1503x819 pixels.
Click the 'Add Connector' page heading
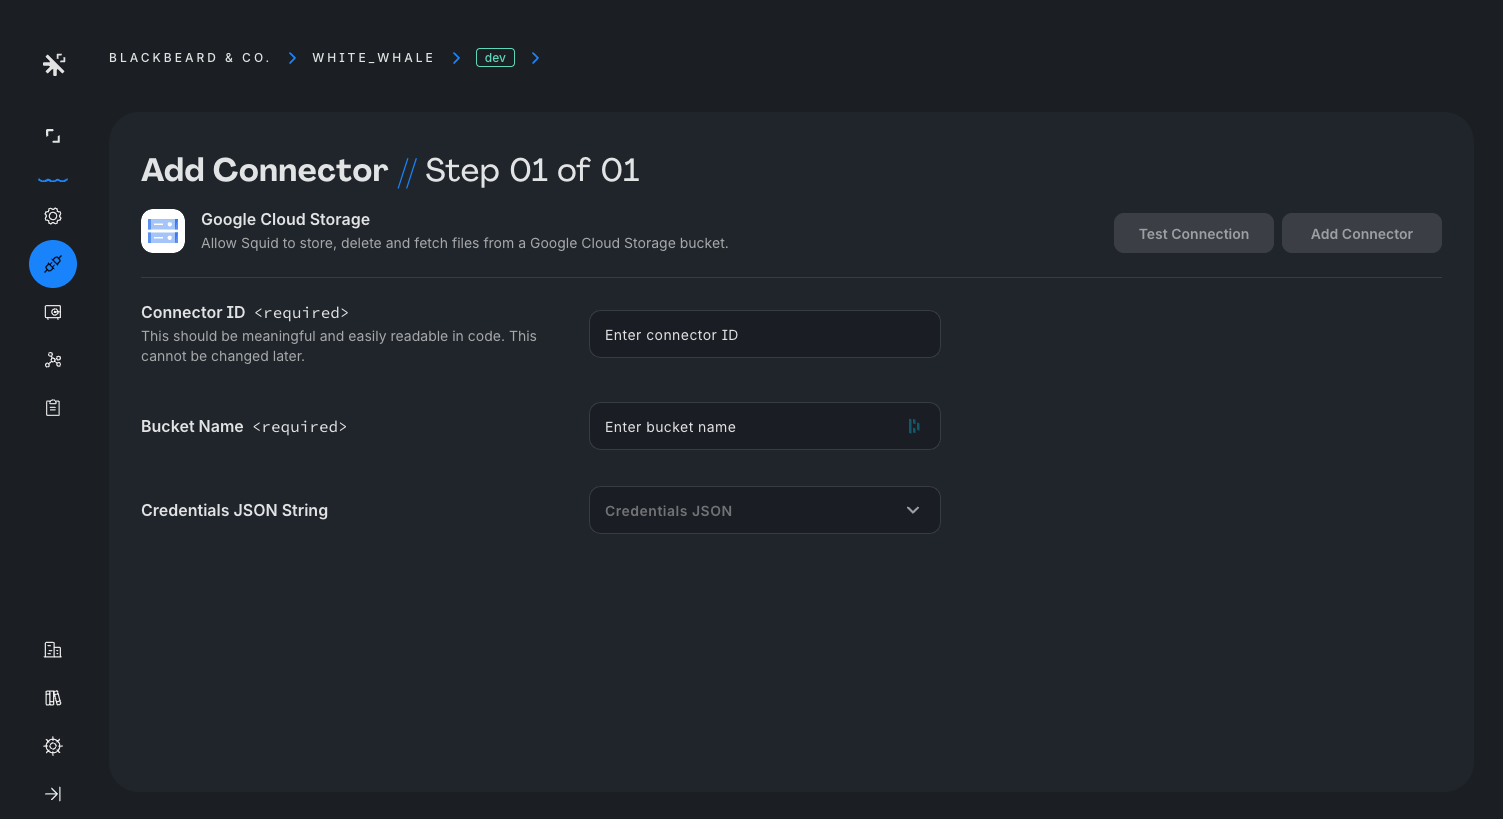point(264,170)
